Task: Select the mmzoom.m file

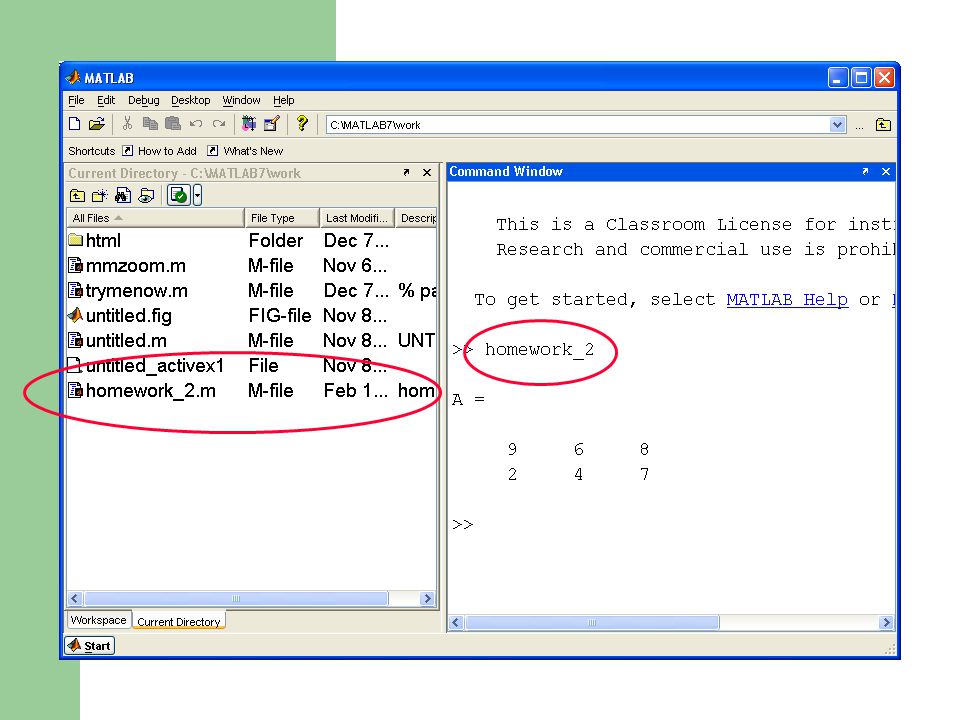Action: coord(251,266)
